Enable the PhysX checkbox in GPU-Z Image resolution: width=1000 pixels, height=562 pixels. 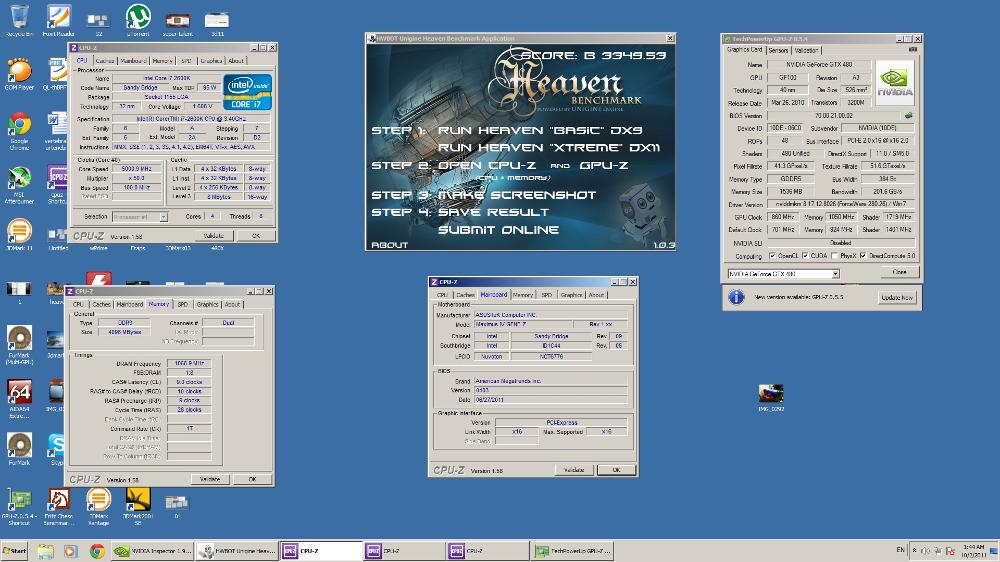pyautogui.click(x=835, y=256)
